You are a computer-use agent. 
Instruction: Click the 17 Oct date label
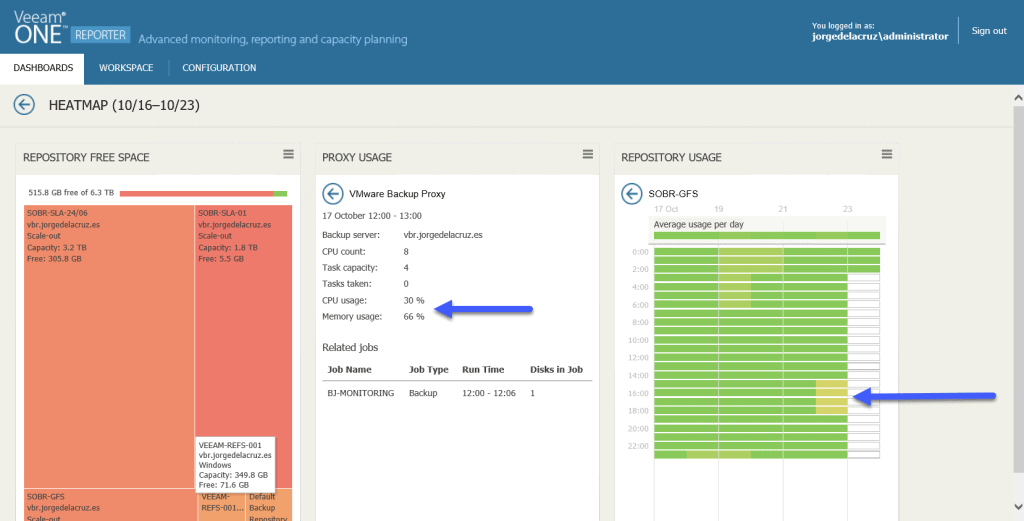point(666,209)
